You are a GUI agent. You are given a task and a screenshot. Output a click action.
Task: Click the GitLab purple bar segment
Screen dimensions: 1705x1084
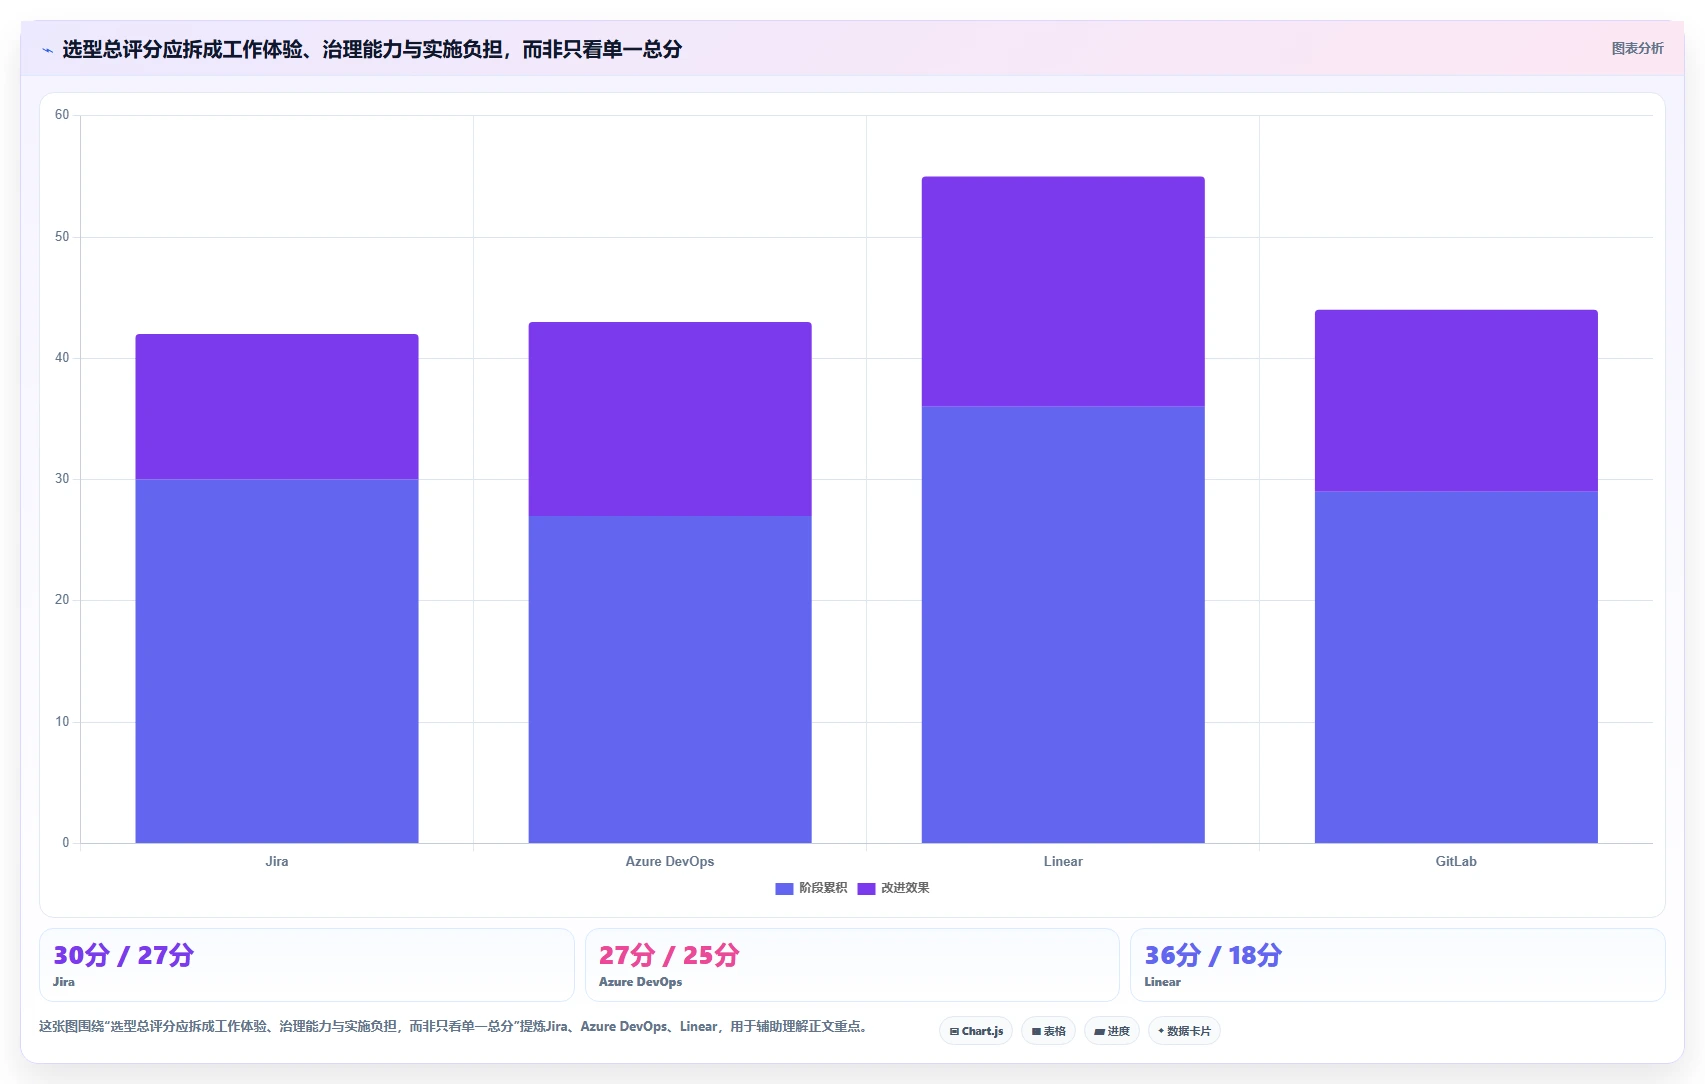(x=1456, y=400)
